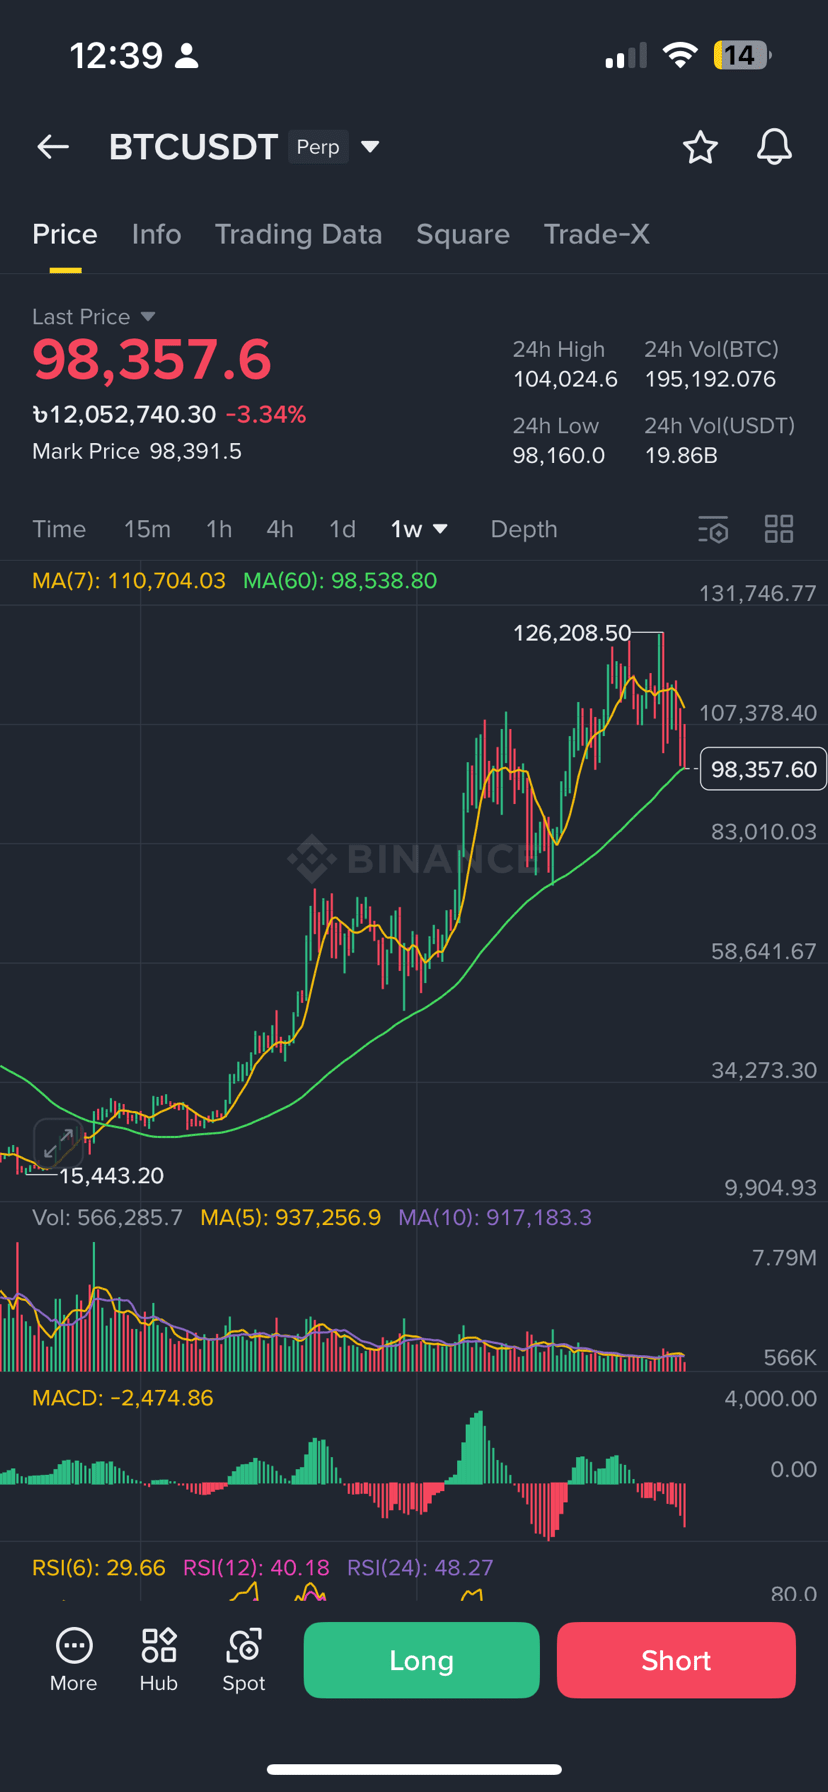Image resolution: width=828 pixels, height=1792 pixels.
Task: Tap the 24h High value 104,024.6
Action: 565,379
